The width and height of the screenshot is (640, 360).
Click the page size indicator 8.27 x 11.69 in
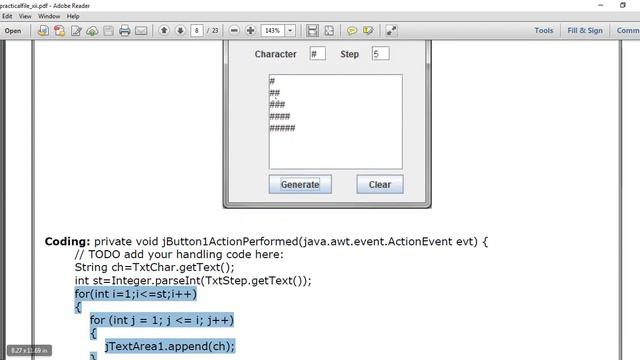29,350
